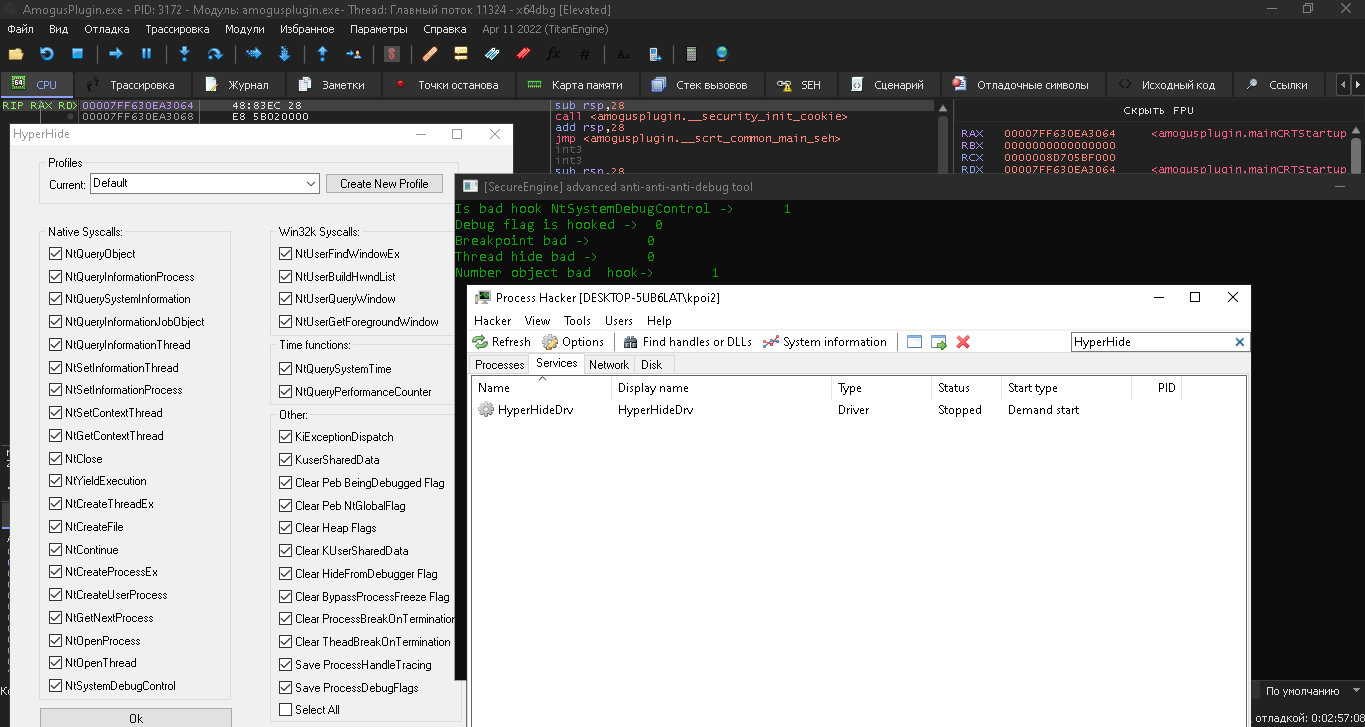This screenshot has height=727, width=1365.
Task: Select the call __security_init_cookie disassembly line
Action: point(700,117)
